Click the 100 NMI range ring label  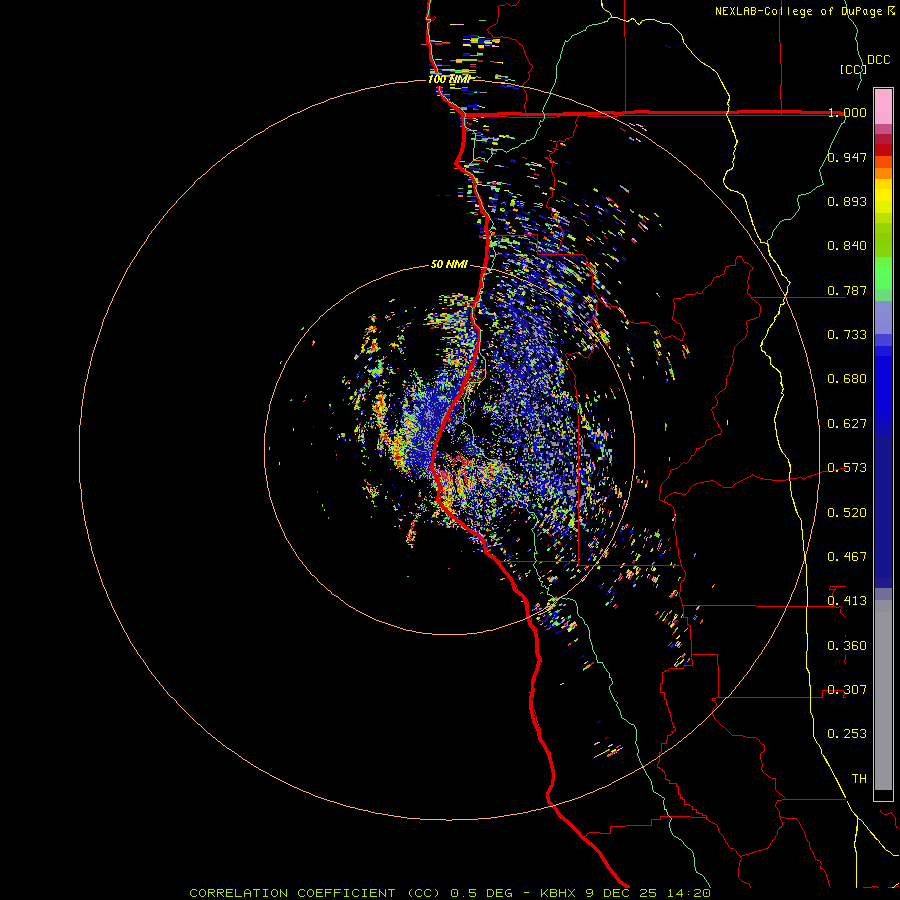(x=448, y=79)
